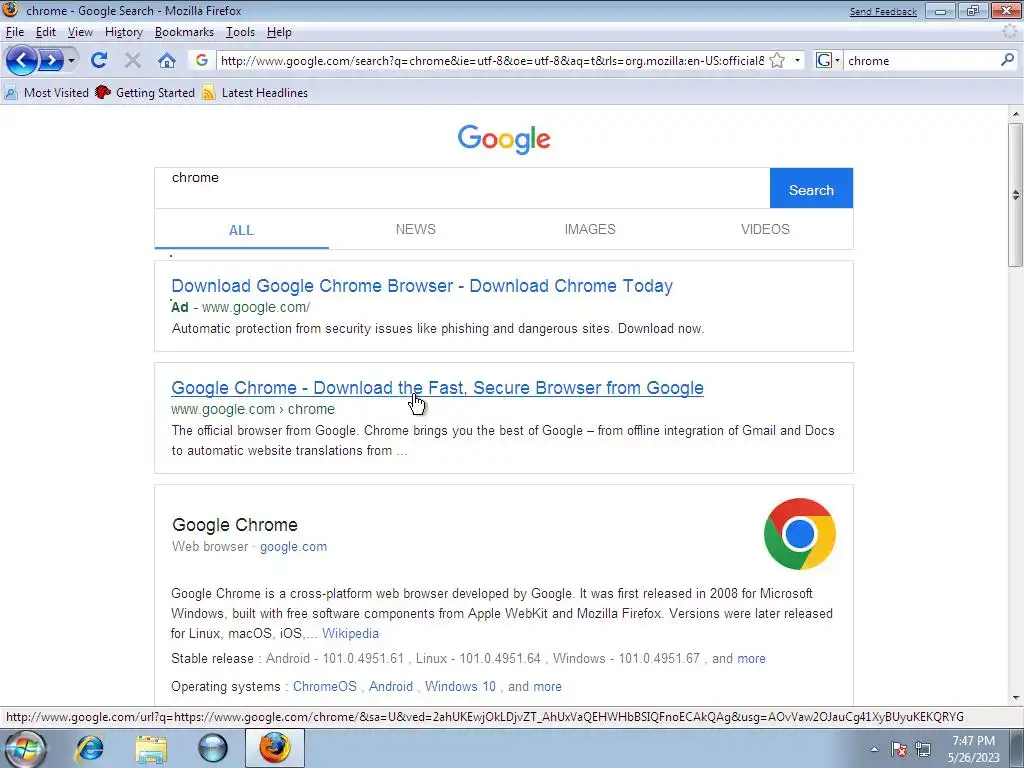
Task: Click the Google page search field with chrome
Action: pos(462,188)
